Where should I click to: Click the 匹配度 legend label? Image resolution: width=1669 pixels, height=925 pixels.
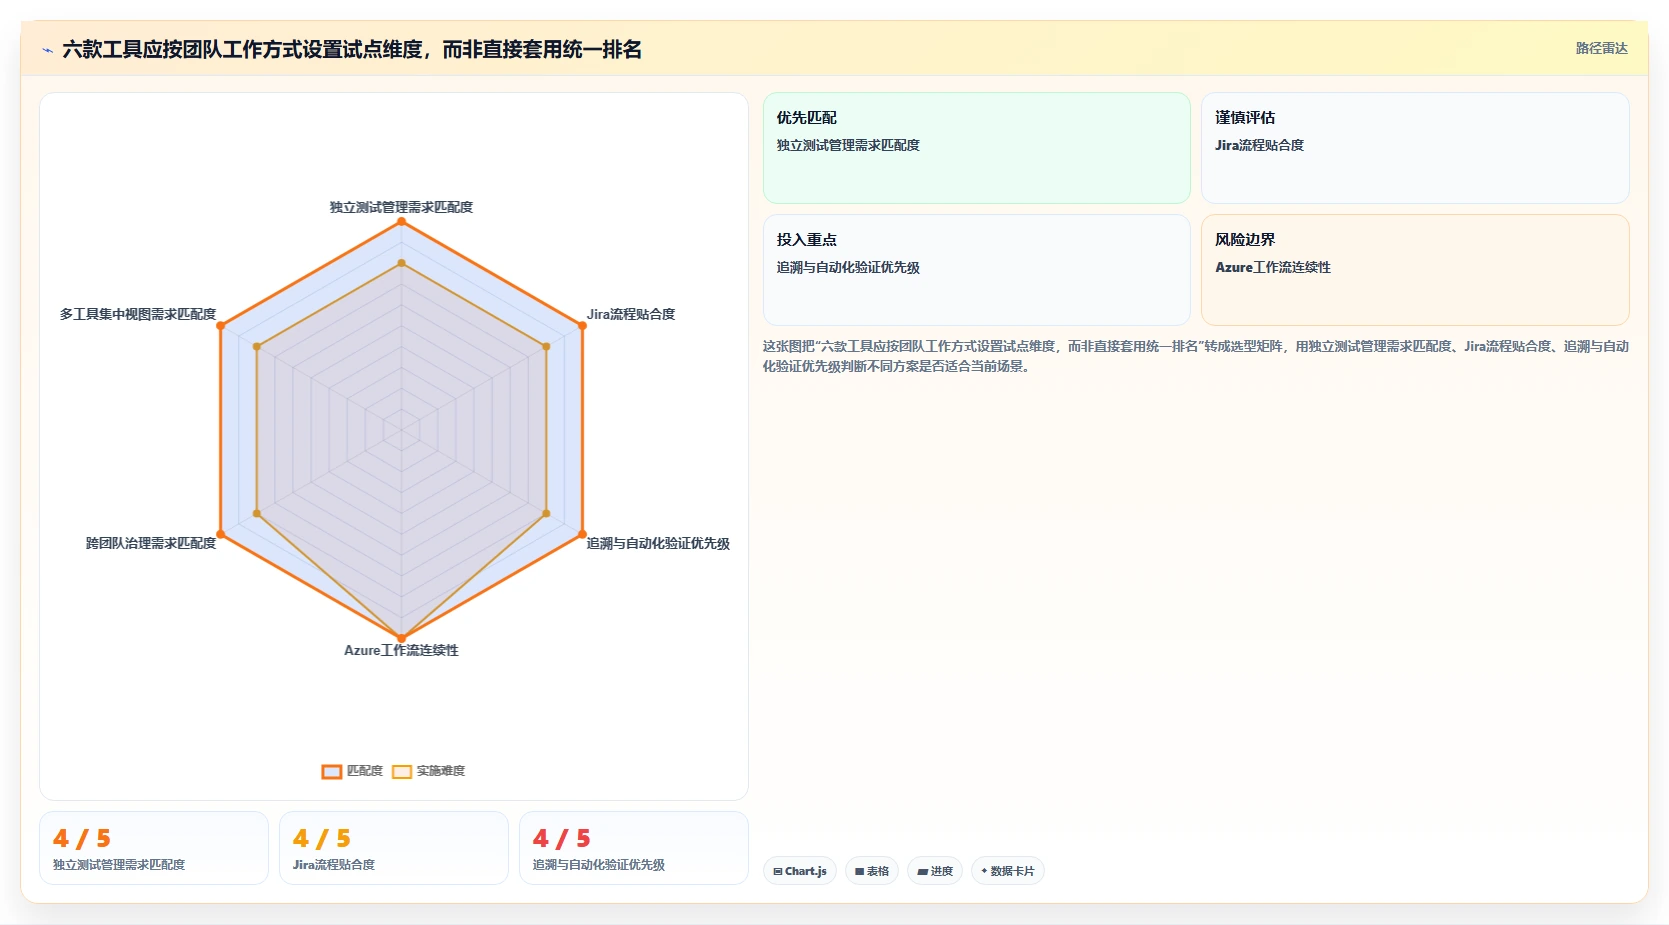tap(365, 771)
